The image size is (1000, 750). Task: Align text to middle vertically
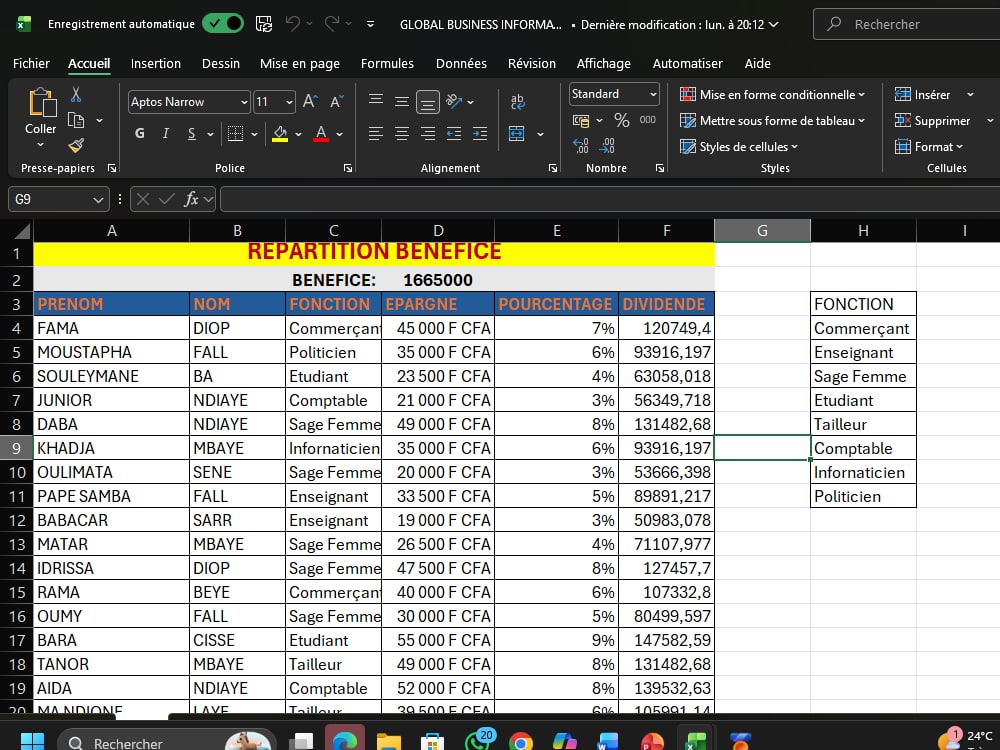(402, 101)
